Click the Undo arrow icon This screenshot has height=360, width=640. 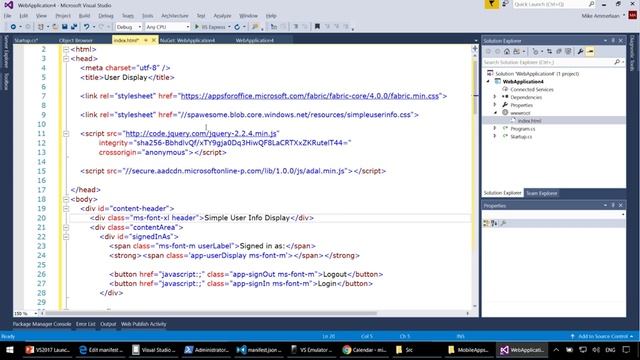87,27
